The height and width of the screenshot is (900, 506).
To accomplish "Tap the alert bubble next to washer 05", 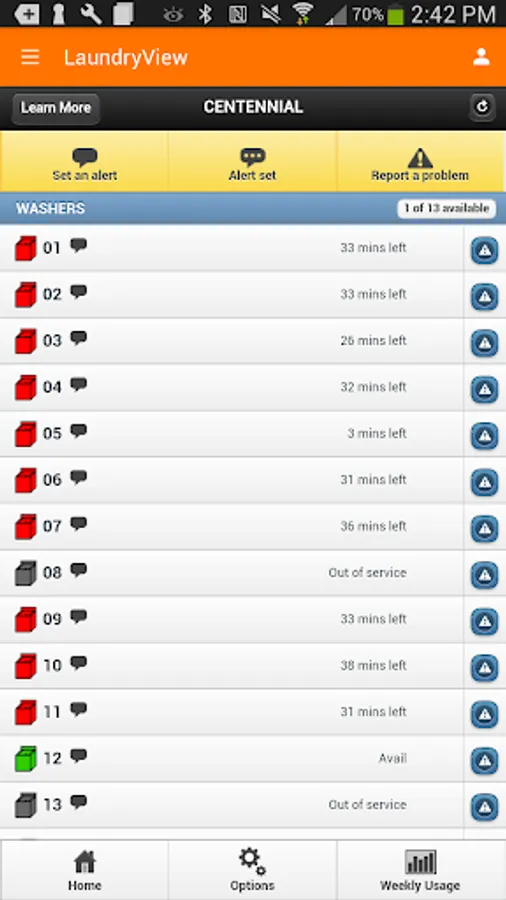I will pyautogui.click(x=79, y=430).
